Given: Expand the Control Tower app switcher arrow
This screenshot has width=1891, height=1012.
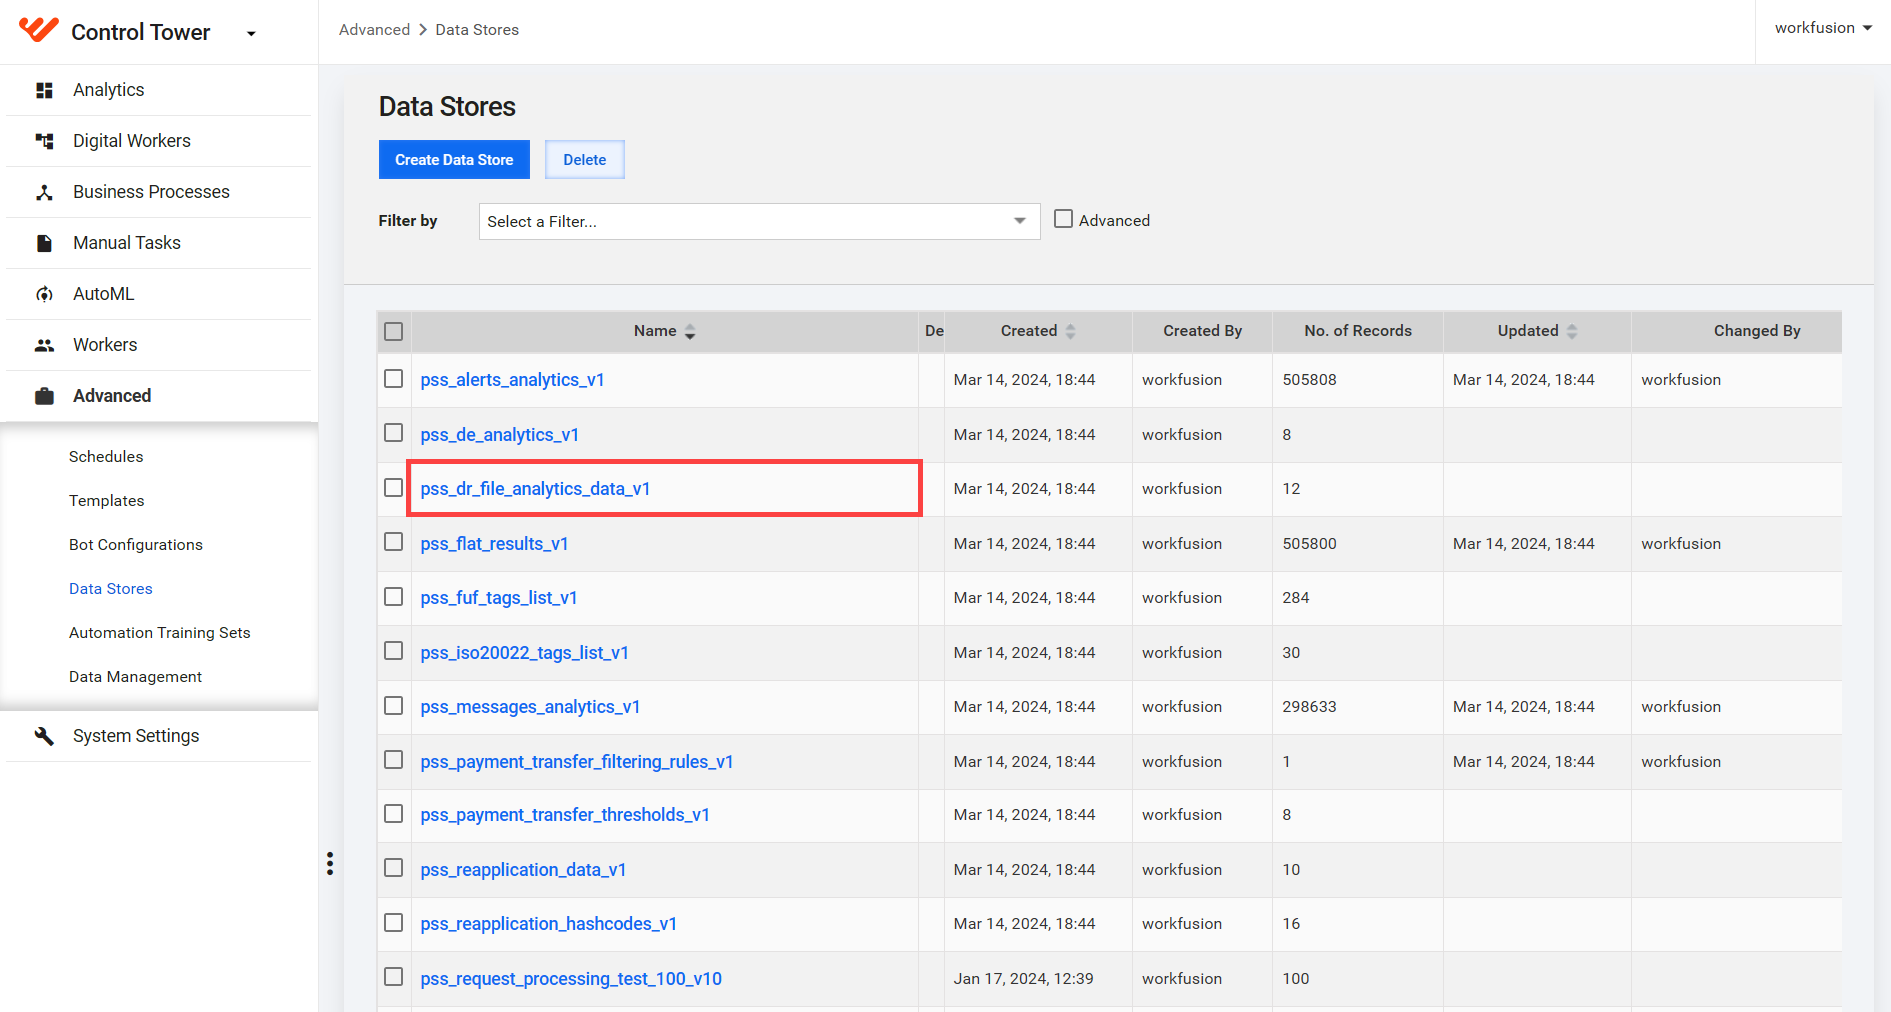Looking at the screenshot, I should click(251, 34).
